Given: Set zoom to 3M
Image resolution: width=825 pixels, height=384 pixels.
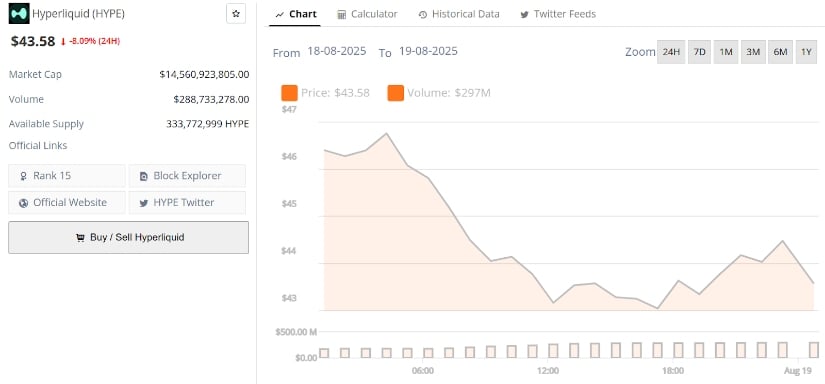Looking at the screenshot, I should tap(753, 52).
